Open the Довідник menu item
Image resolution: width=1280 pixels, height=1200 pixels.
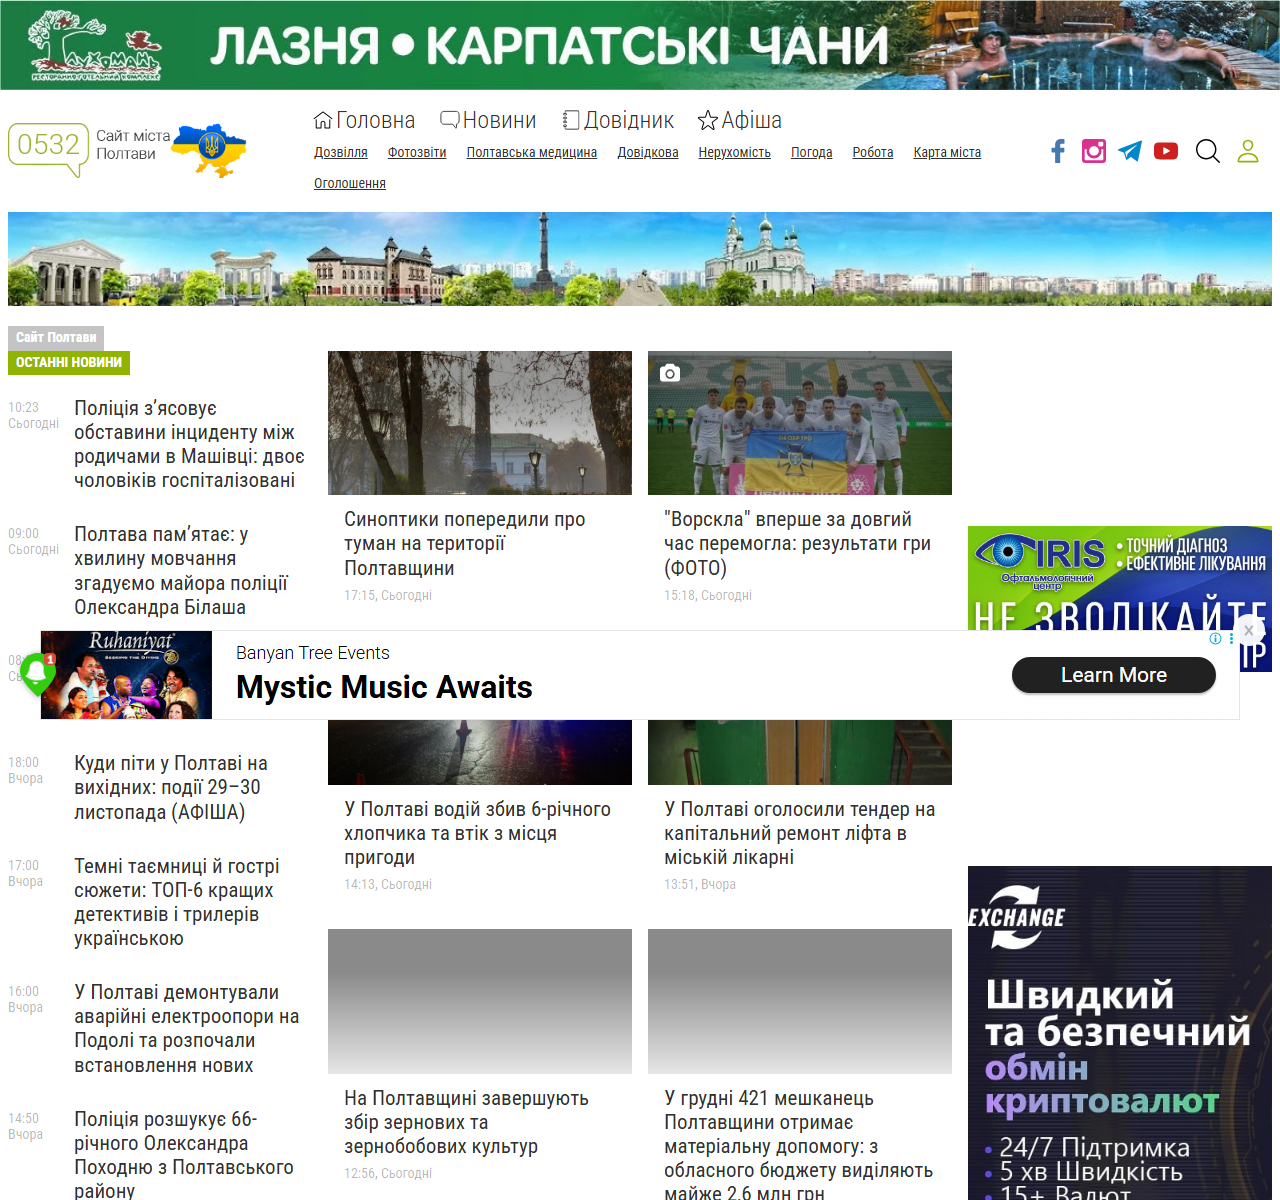pos(618,121)
